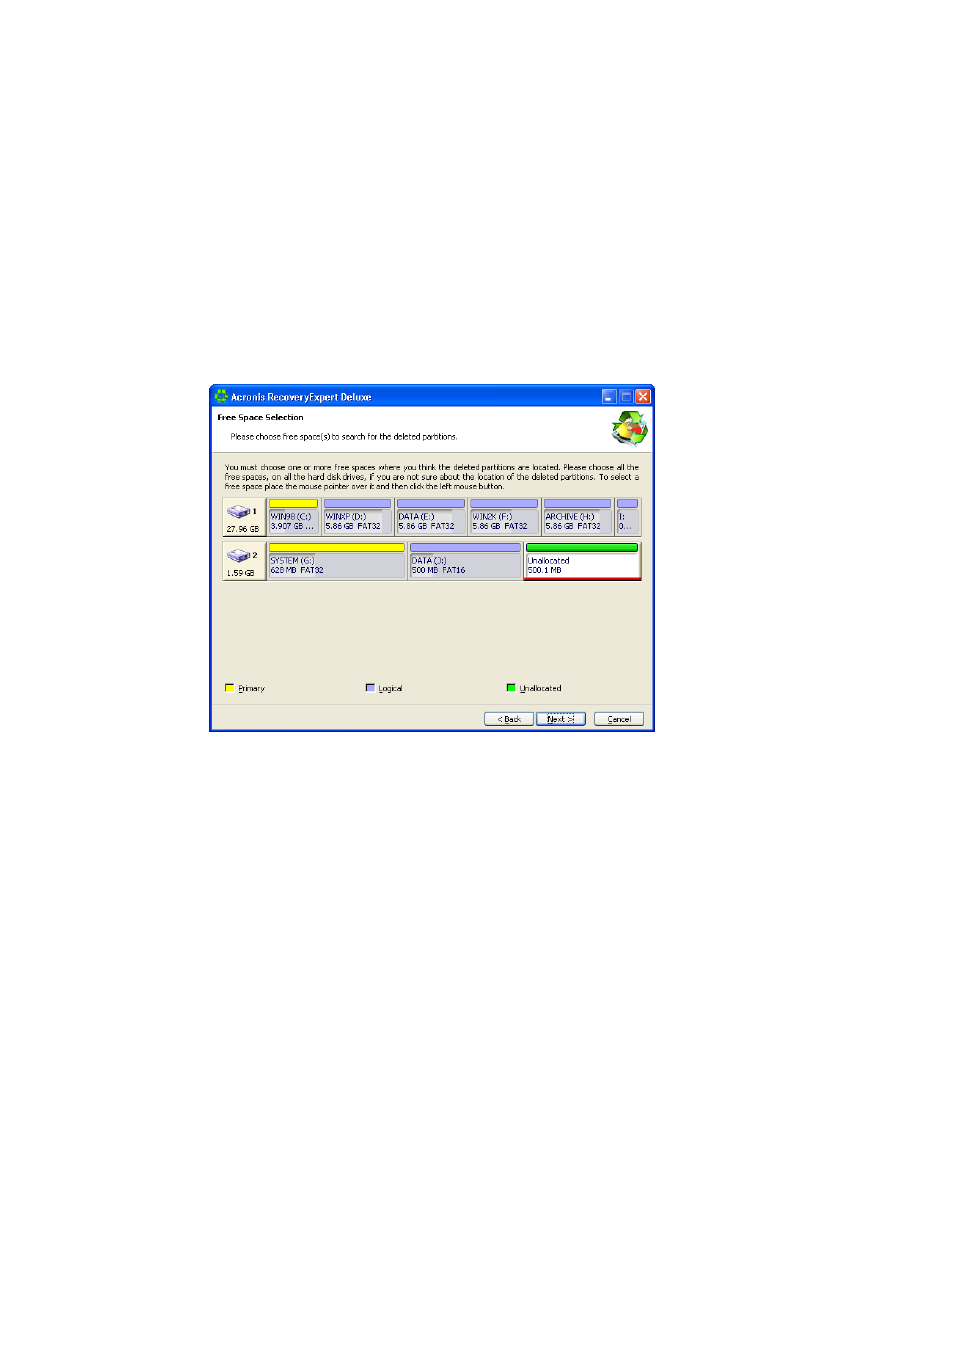Select the WINXP (D:) partition block

(x=357, y=517)
